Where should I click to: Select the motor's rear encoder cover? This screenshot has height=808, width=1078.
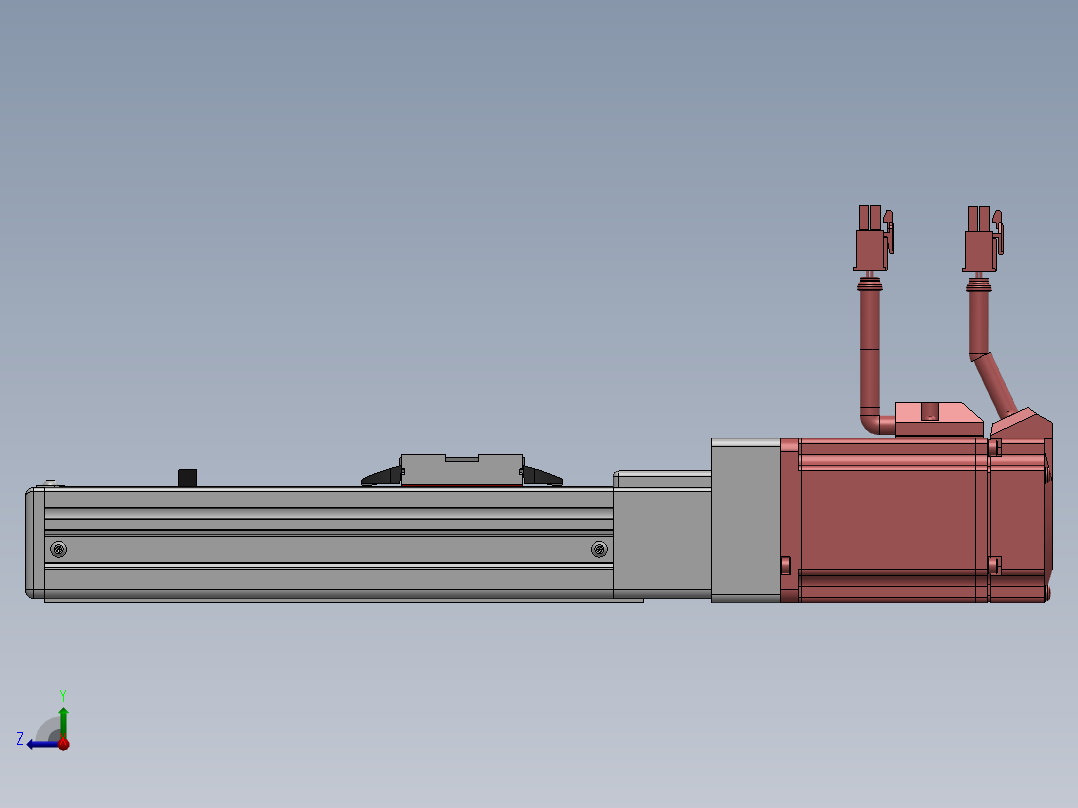[1018, 520]
